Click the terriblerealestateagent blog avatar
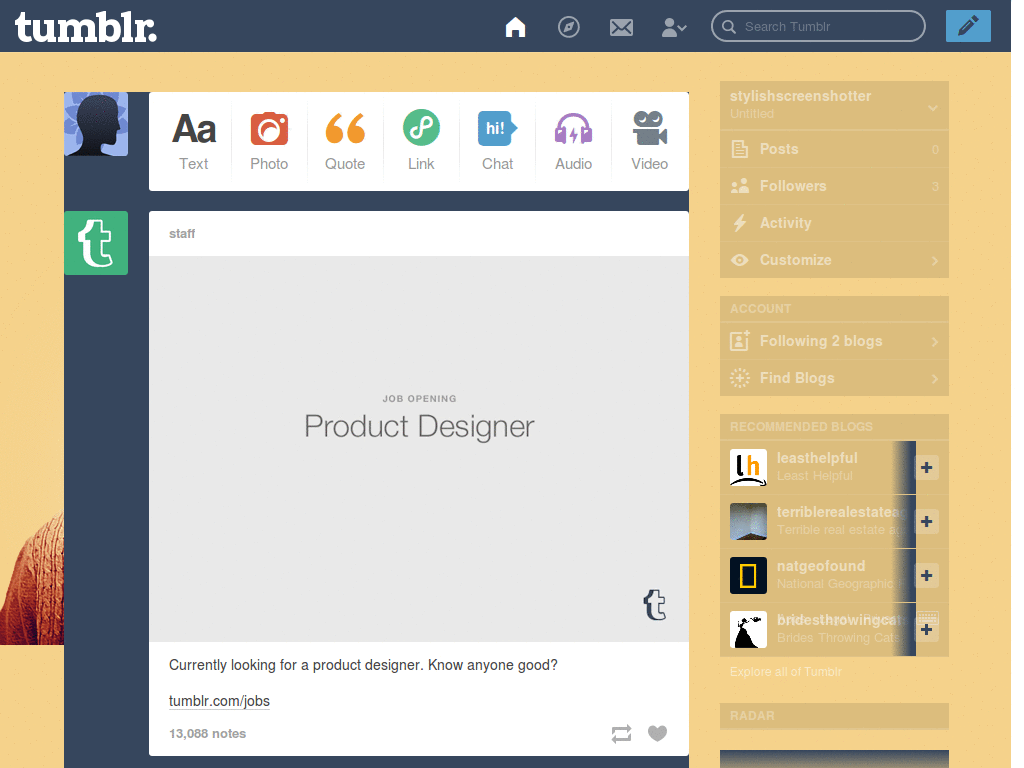Image resolution: width=1024 pixels, height=768 pixels. [748, 522]
